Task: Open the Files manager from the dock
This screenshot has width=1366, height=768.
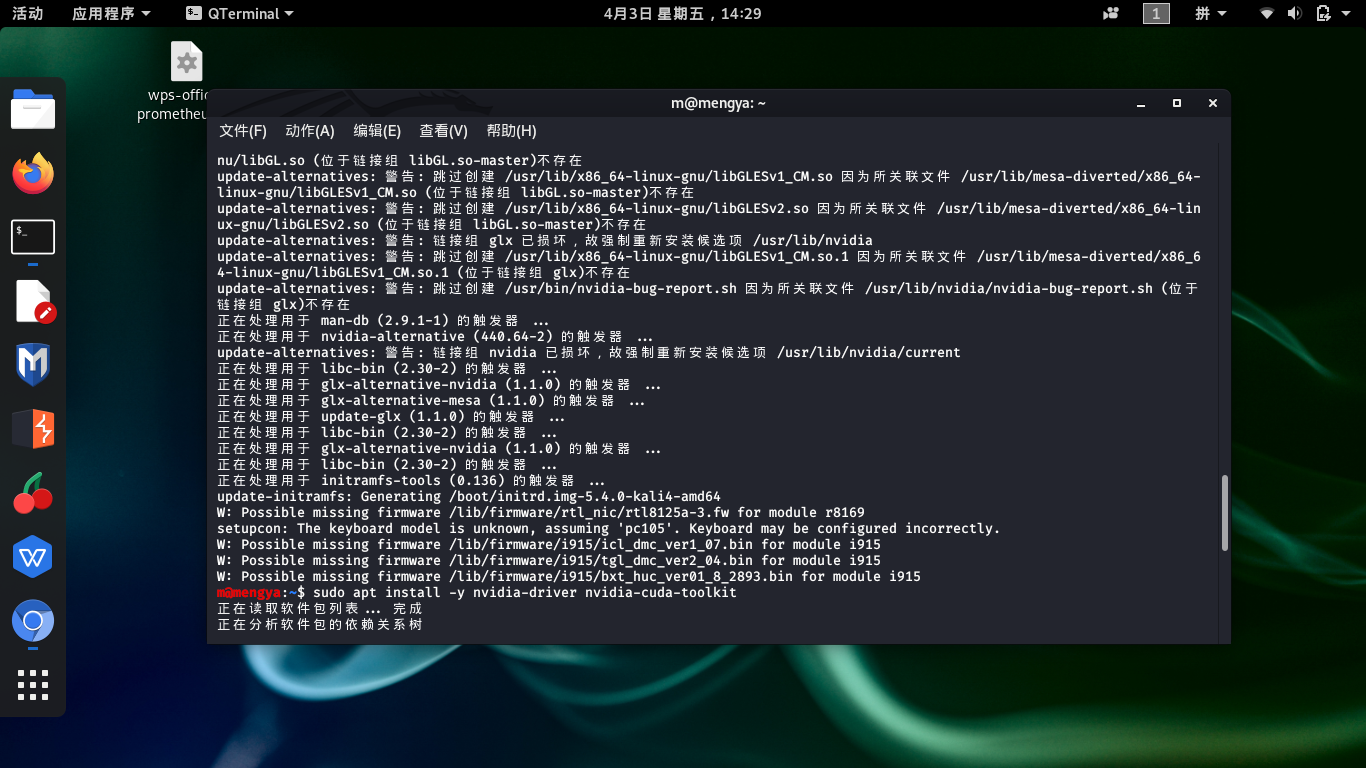Action: 33,109
